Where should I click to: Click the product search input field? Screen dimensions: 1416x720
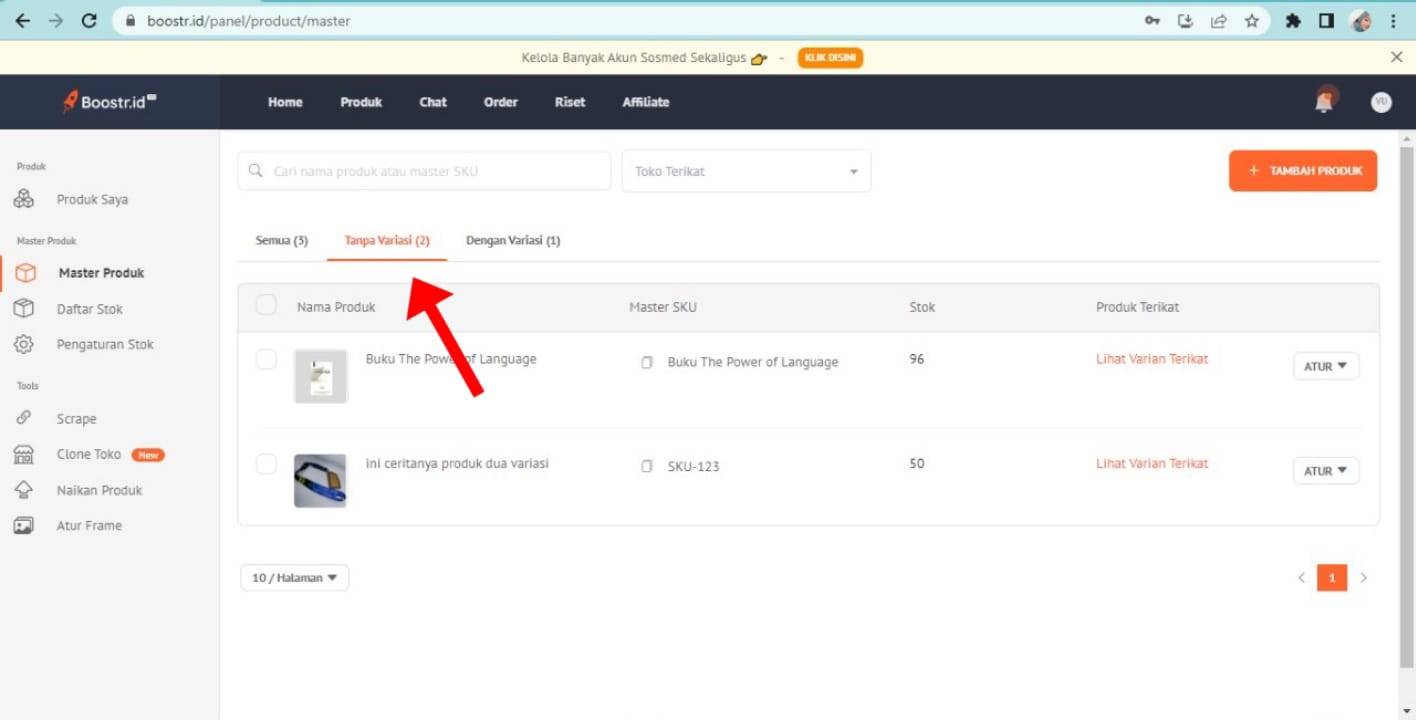point(424,171)
